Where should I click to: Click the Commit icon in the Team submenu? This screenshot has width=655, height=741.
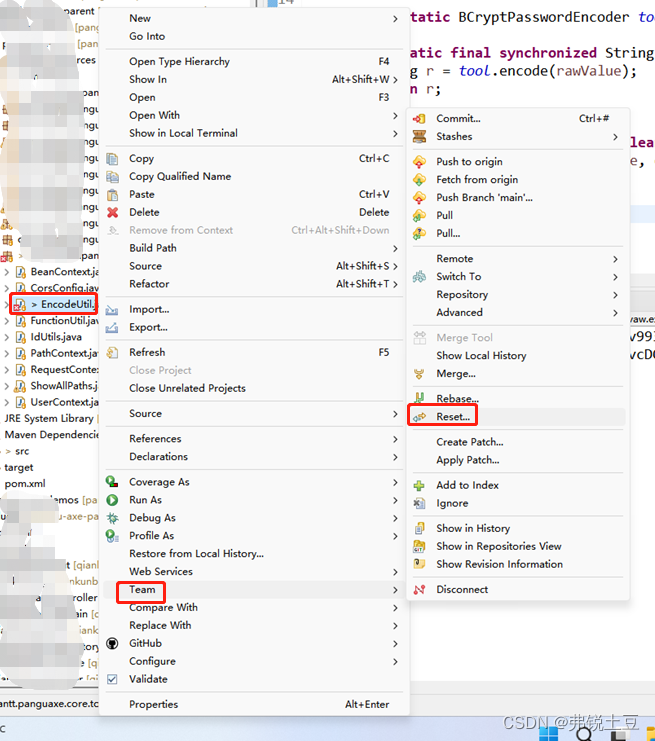[419, 119]
